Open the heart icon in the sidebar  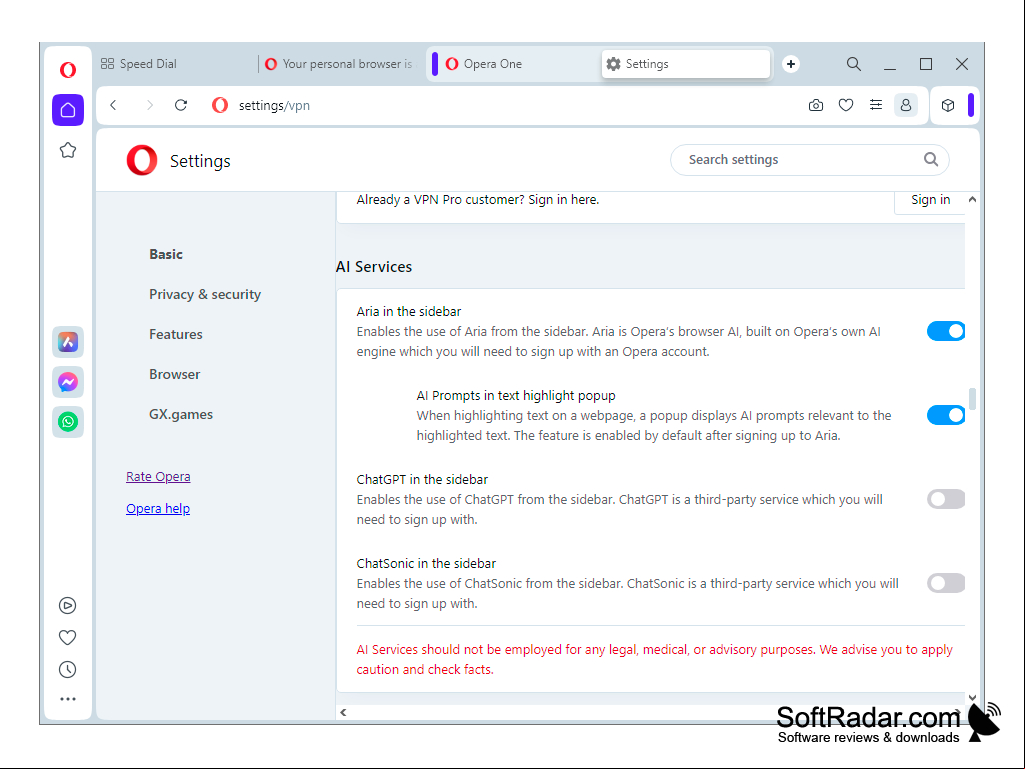coord(67,638)
